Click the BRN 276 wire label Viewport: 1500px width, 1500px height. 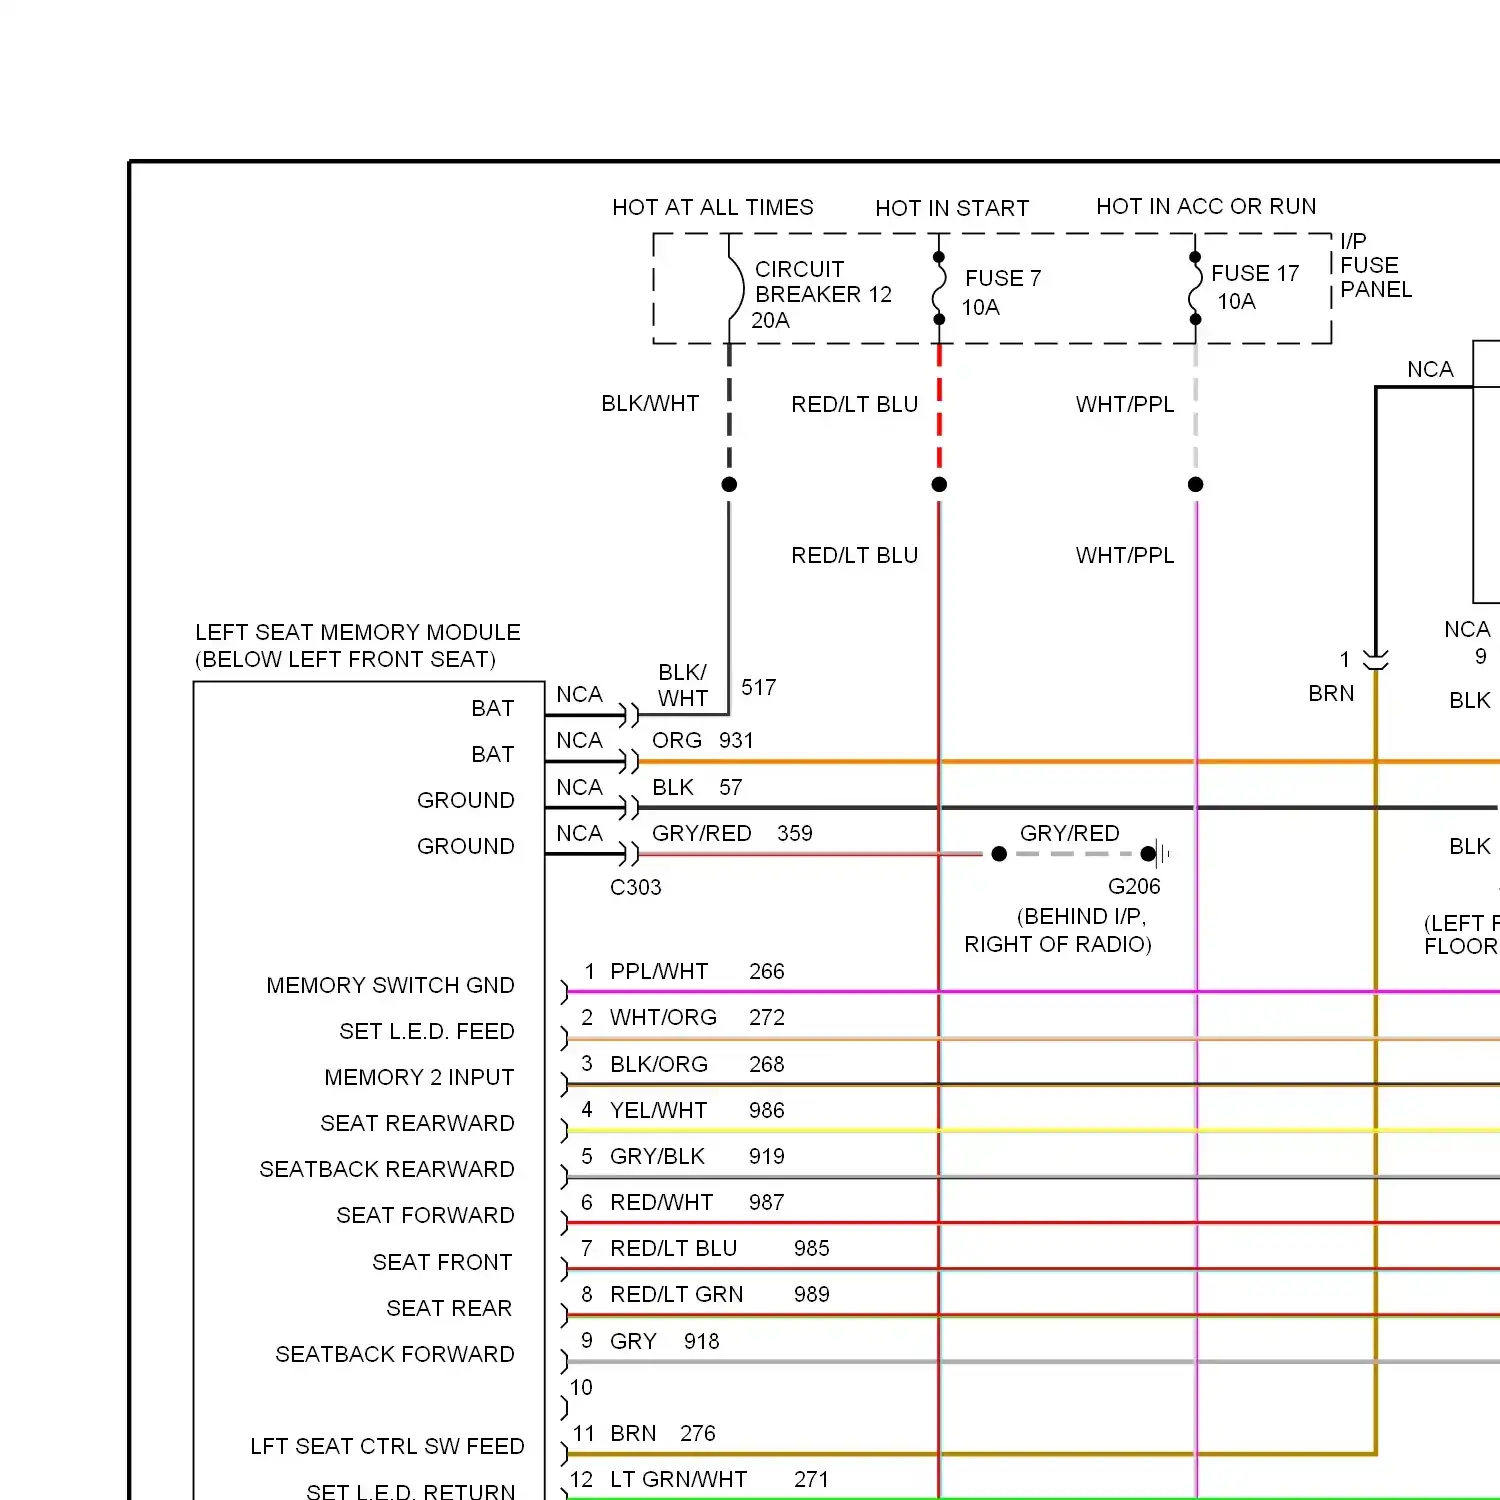tap(663, 1433)
